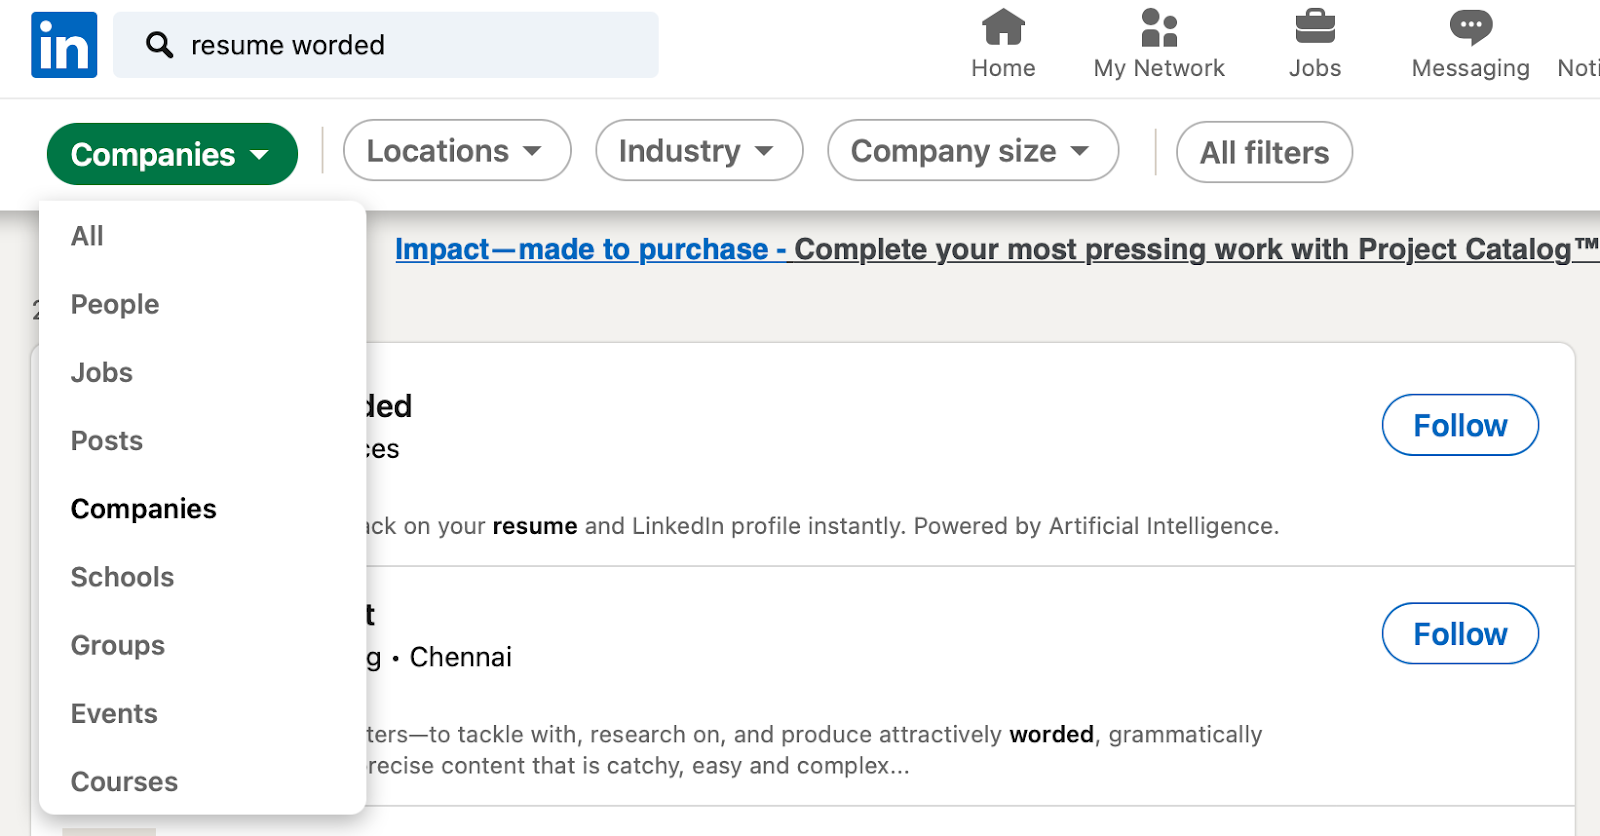Open Messaging speech bubble icon
This screenshot has width=1600, height=836.
click(x=1470, y=28)
